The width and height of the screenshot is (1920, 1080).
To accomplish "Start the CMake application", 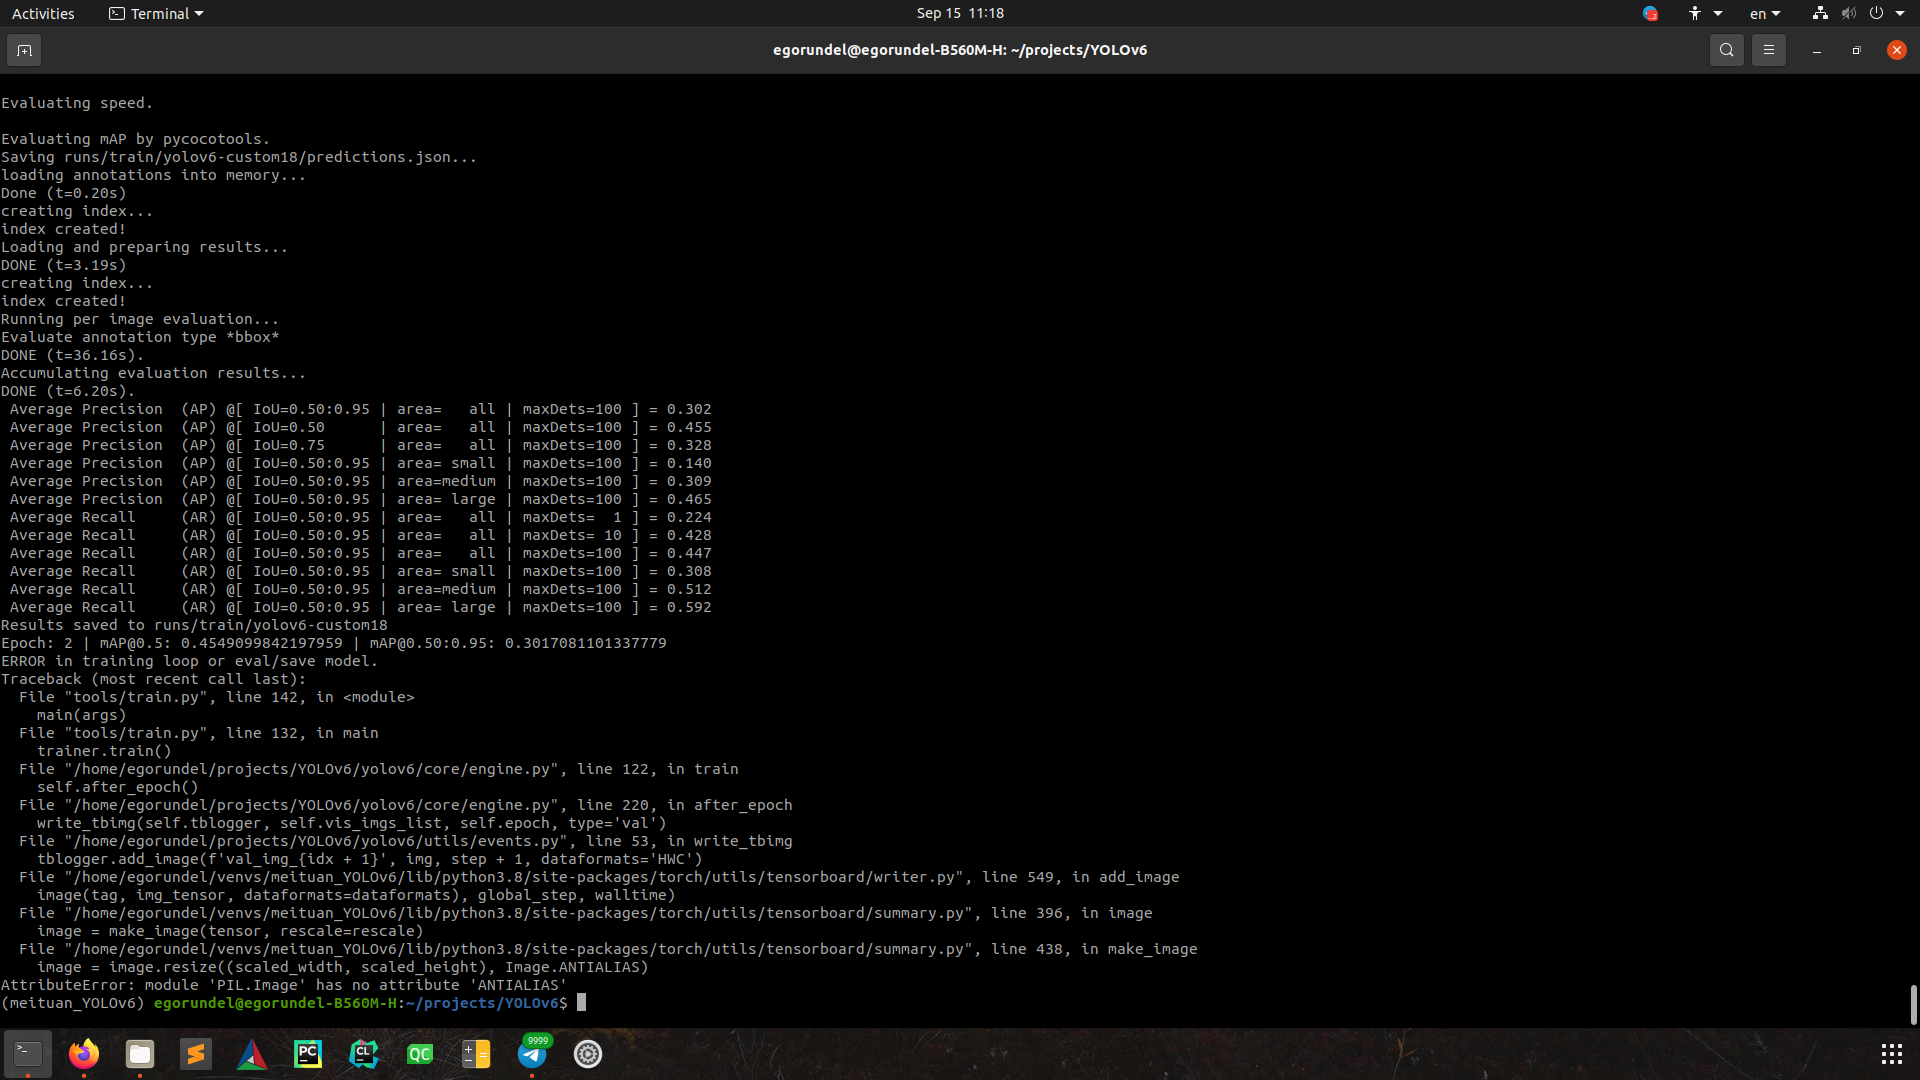I will tap(251, 1054).
